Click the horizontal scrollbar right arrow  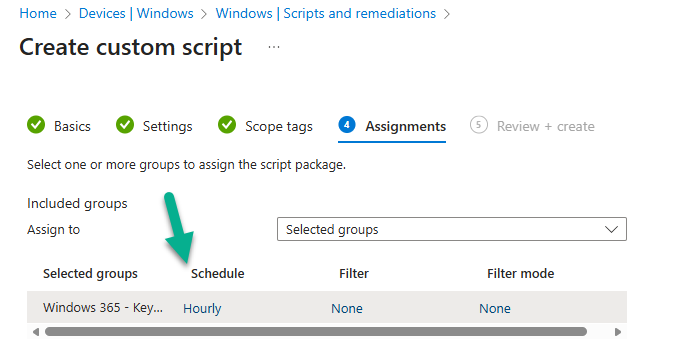coord(618,332)
